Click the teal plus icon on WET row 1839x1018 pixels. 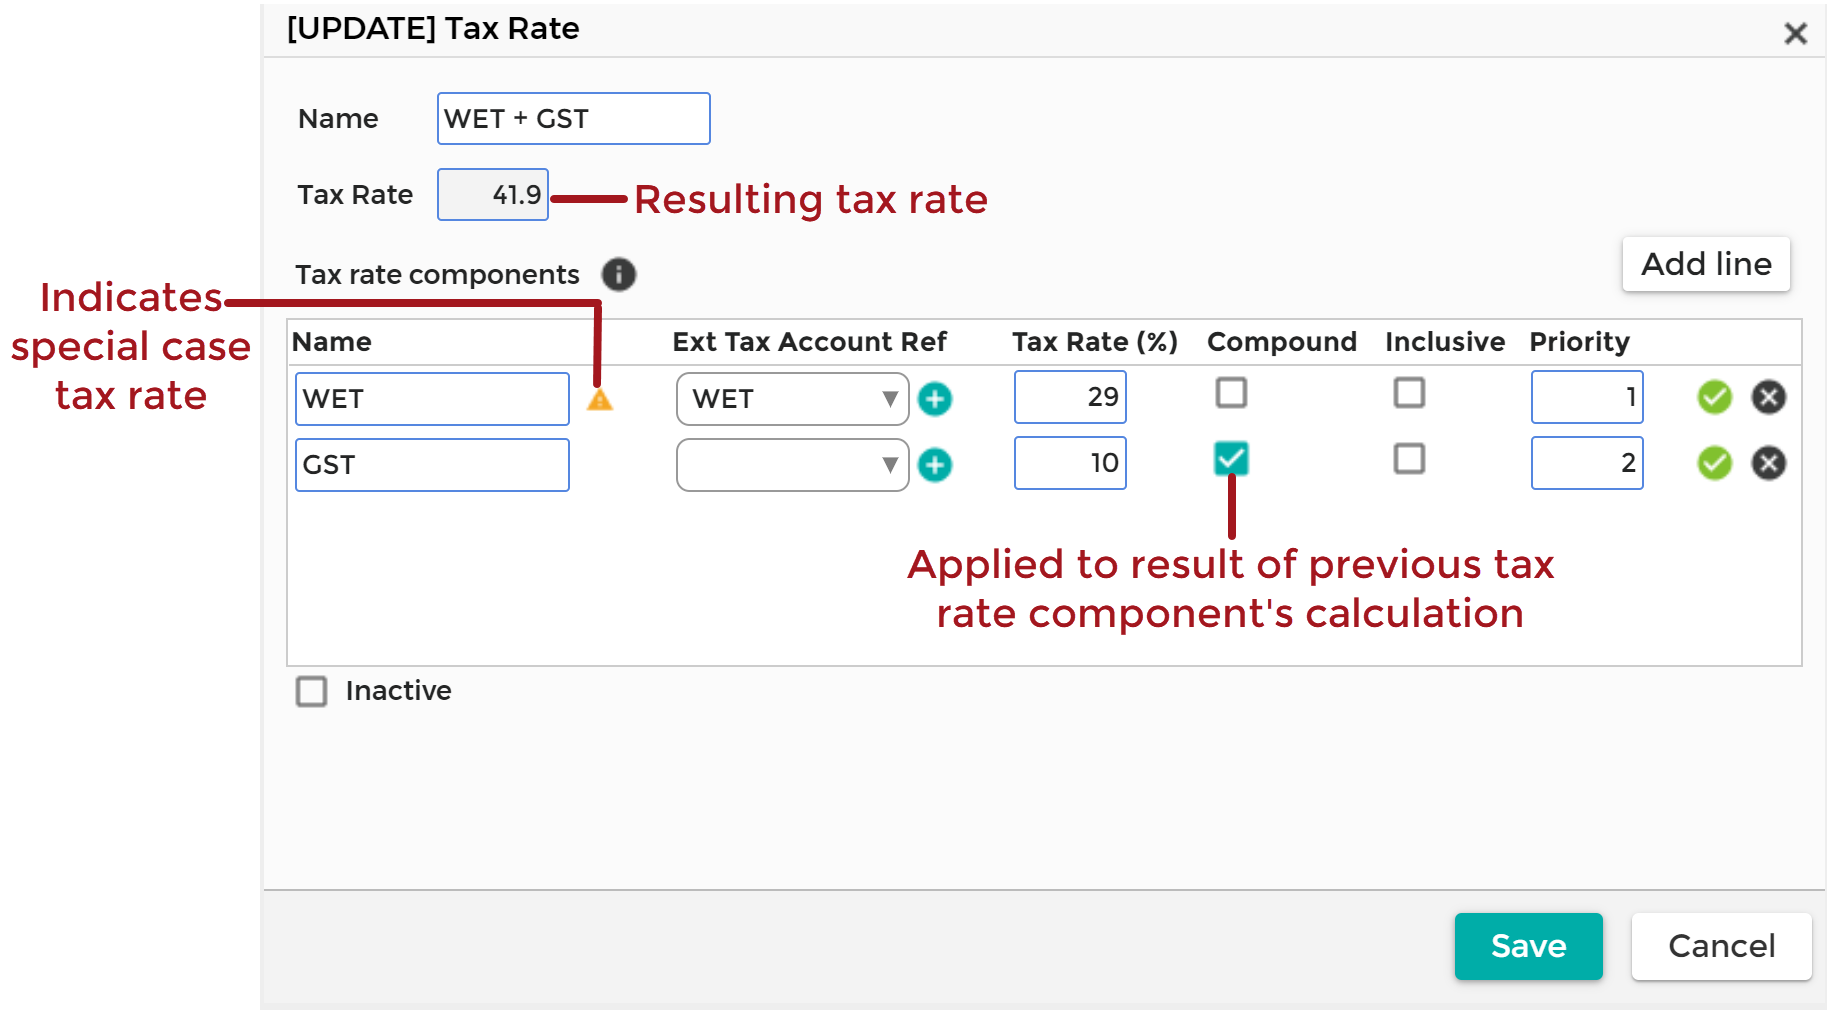(x=935, y=399)
